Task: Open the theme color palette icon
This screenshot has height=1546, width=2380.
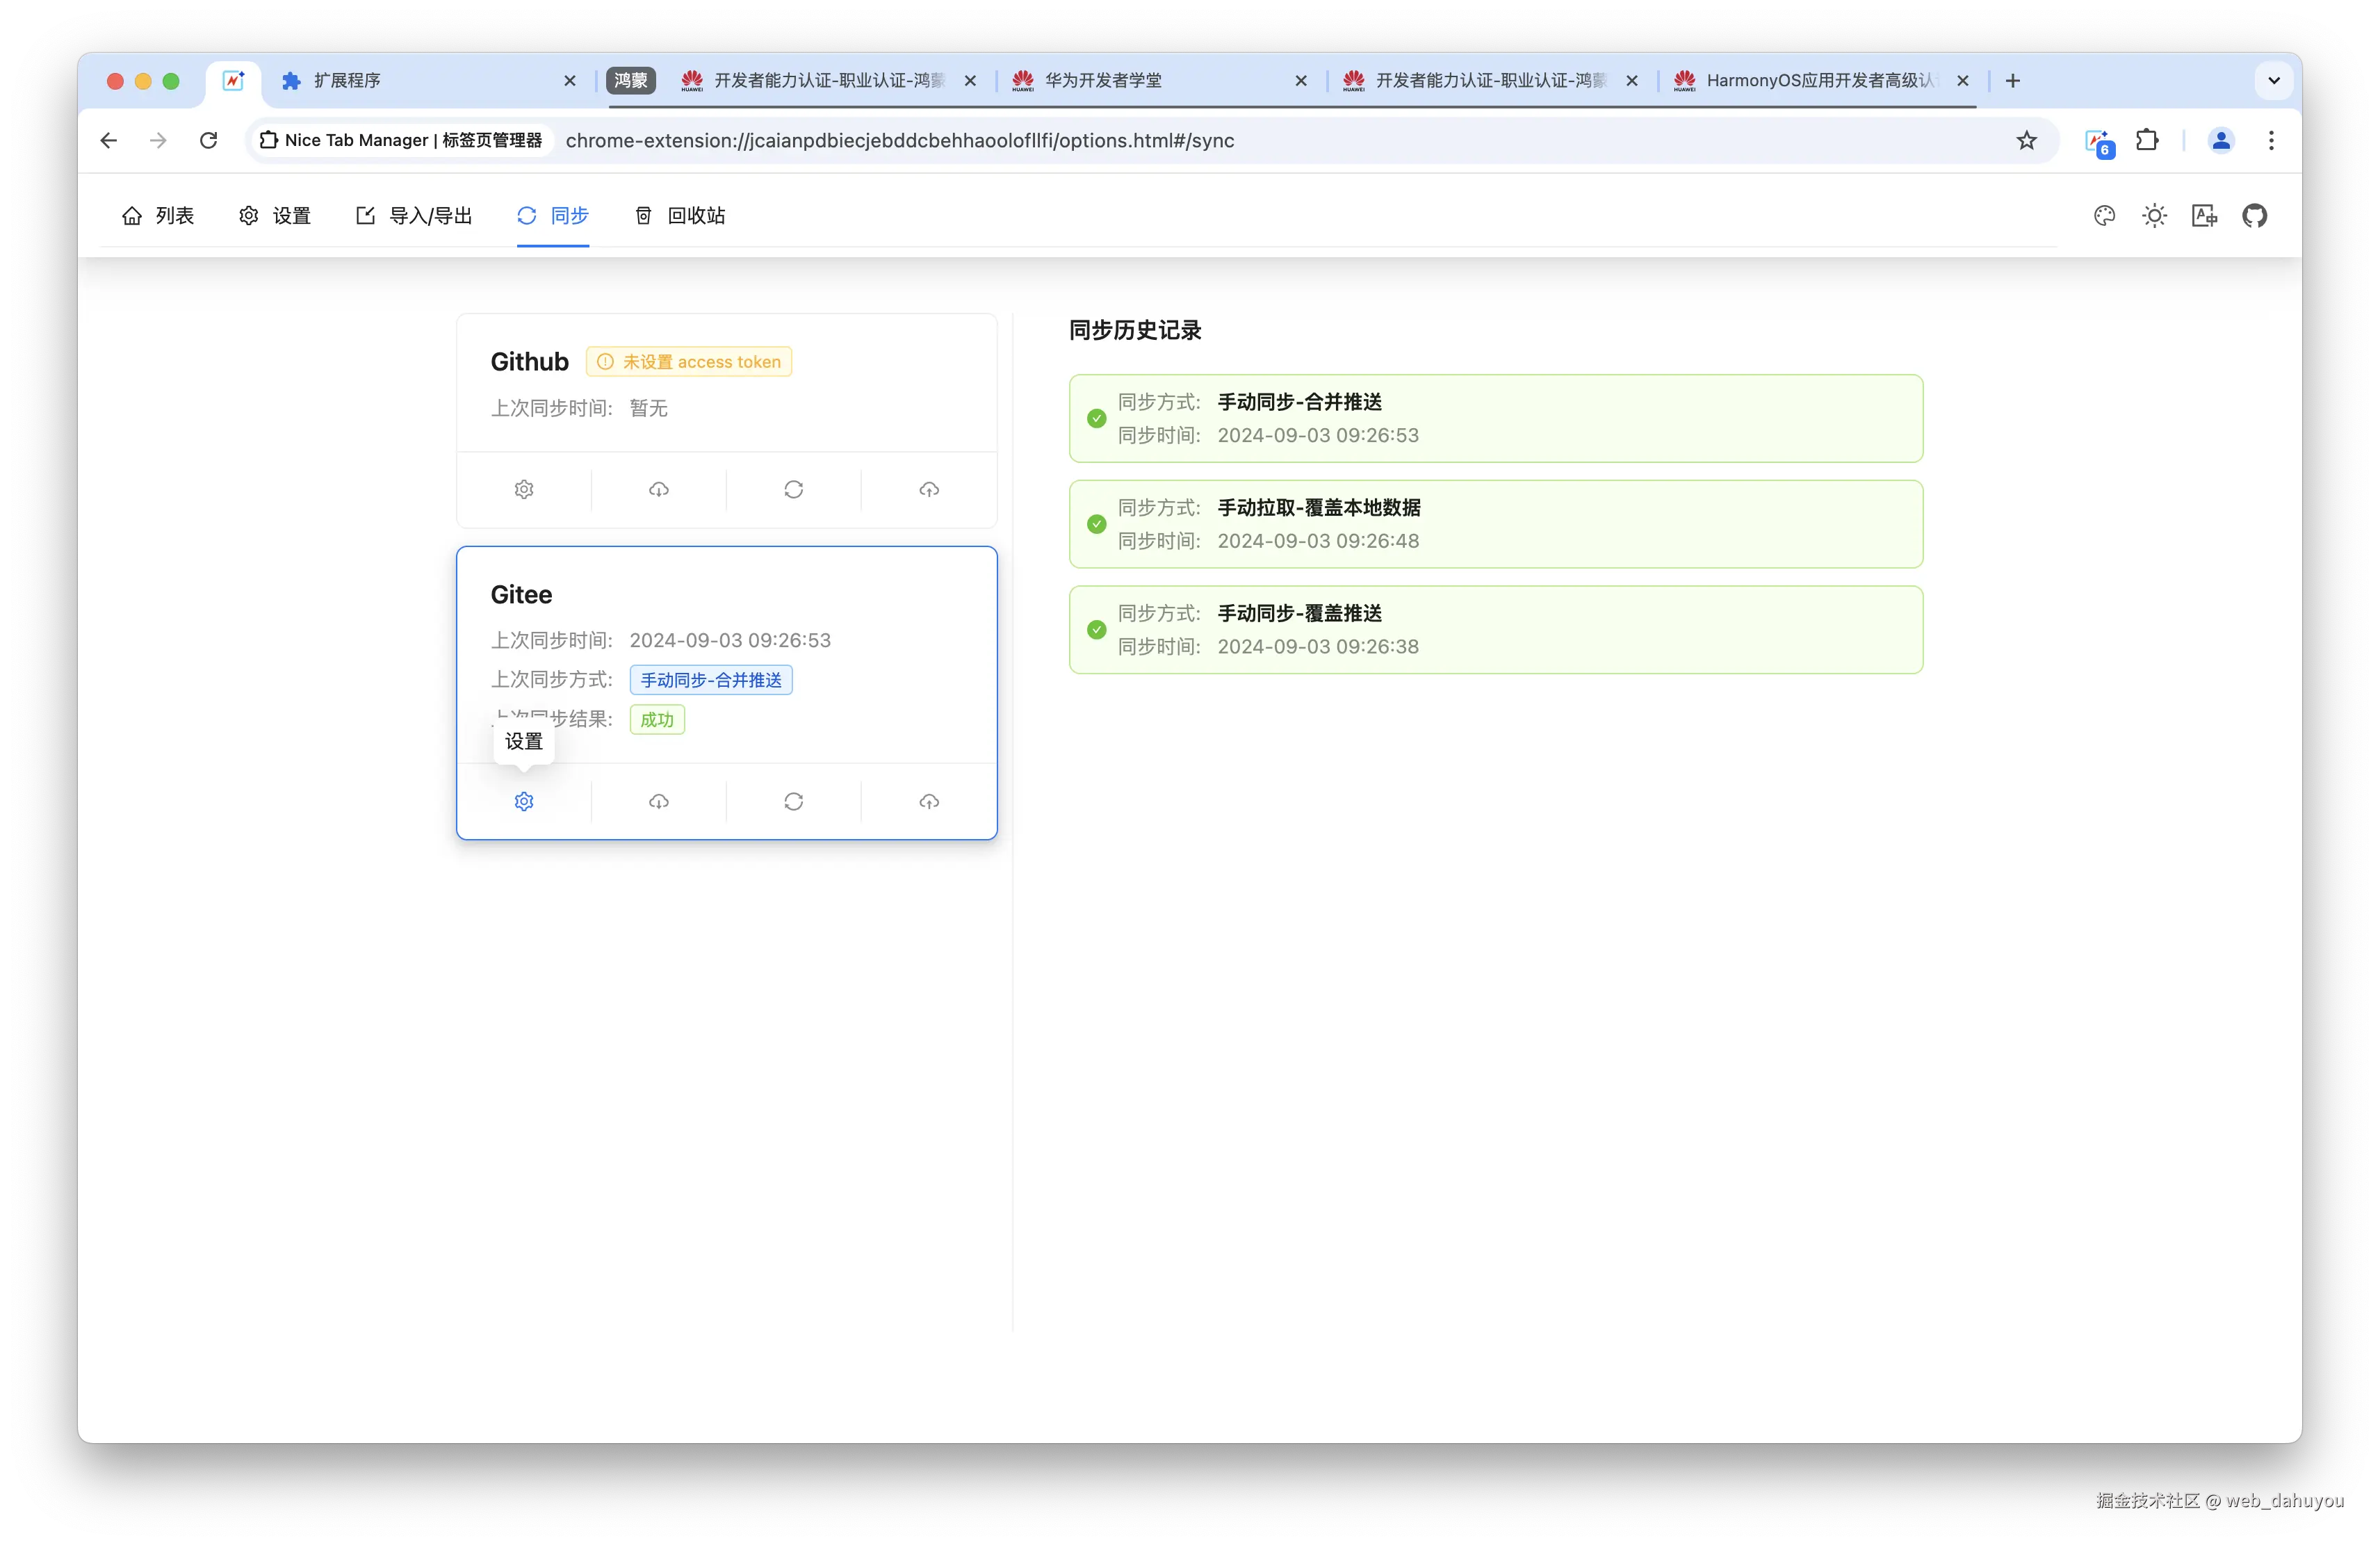Action: point(2104,216)
